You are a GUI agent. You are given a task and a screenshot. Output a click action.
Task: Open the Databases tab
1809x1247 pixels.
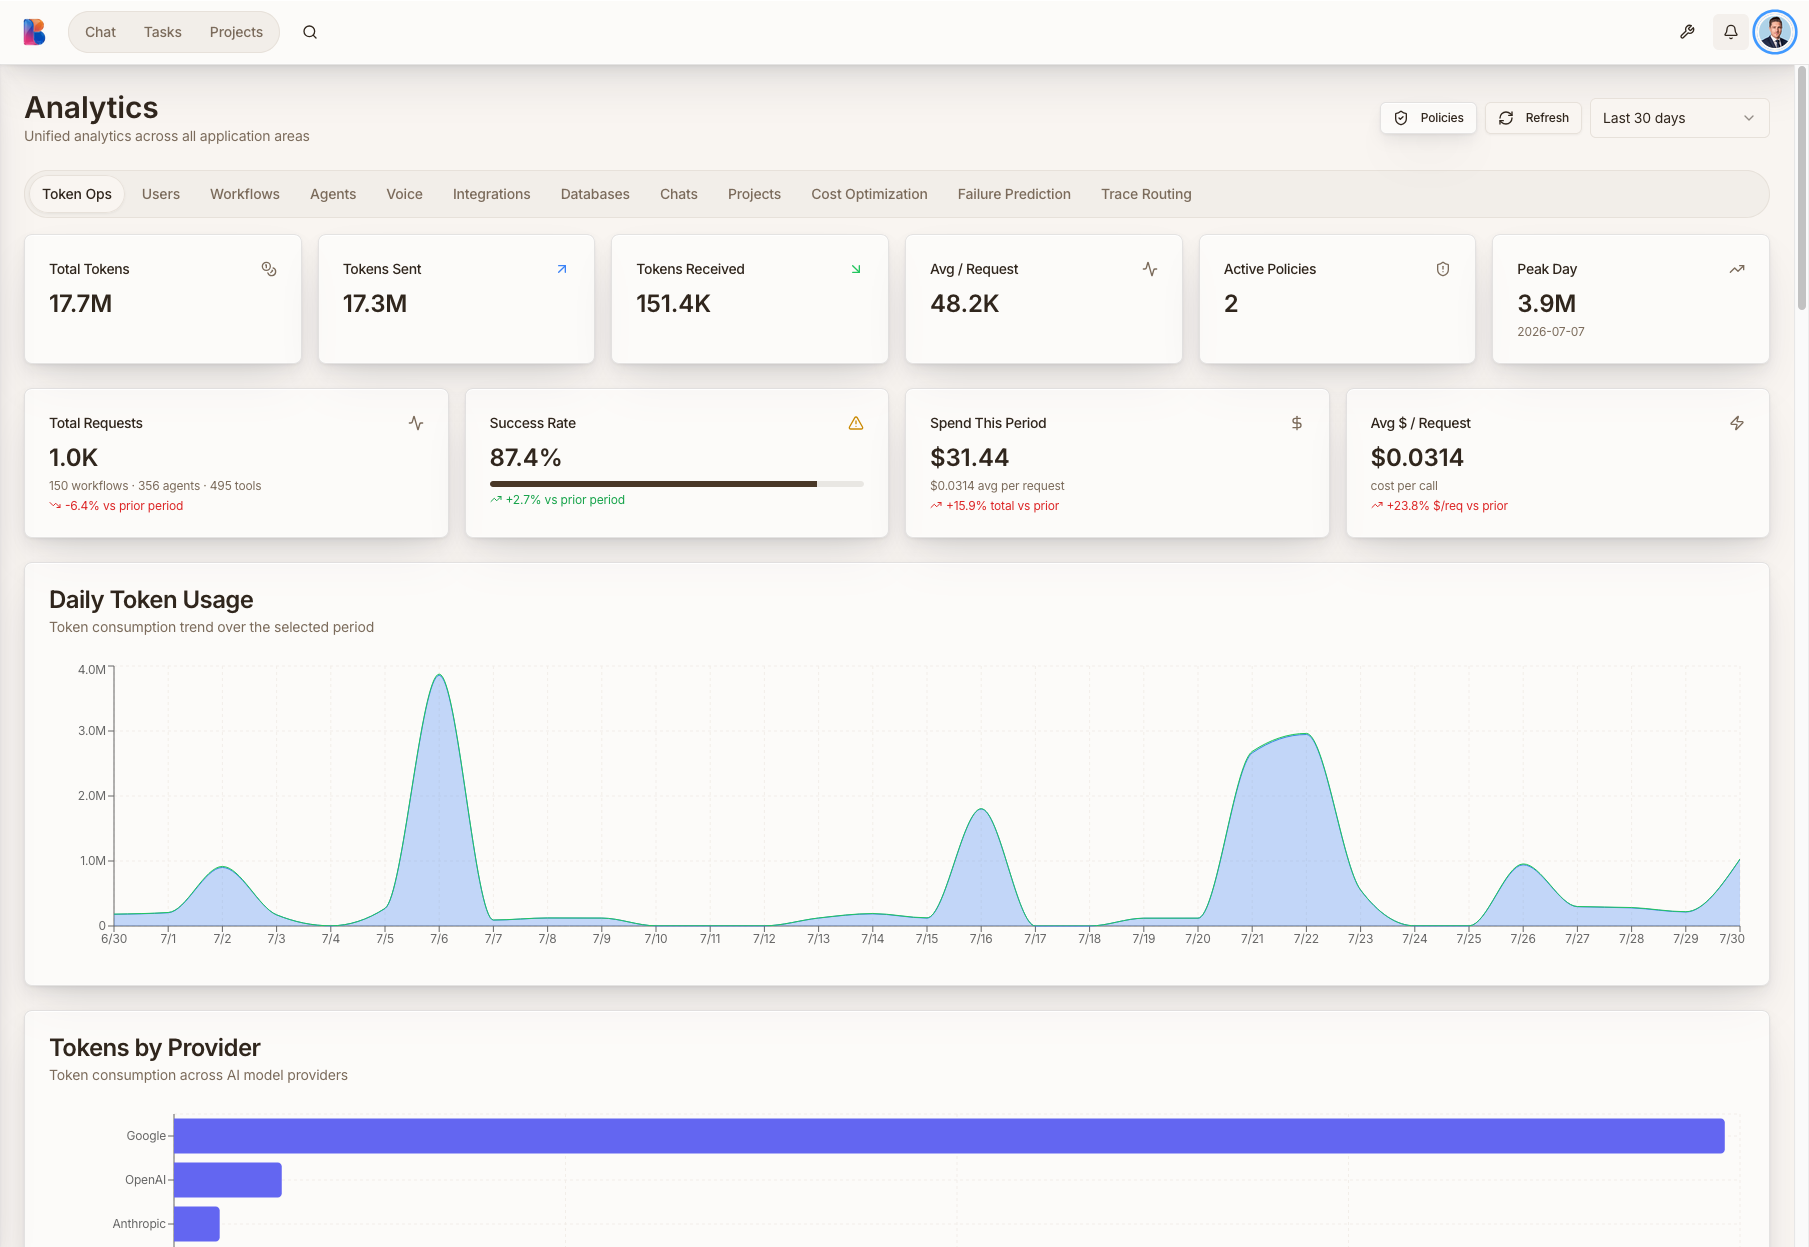595,194
